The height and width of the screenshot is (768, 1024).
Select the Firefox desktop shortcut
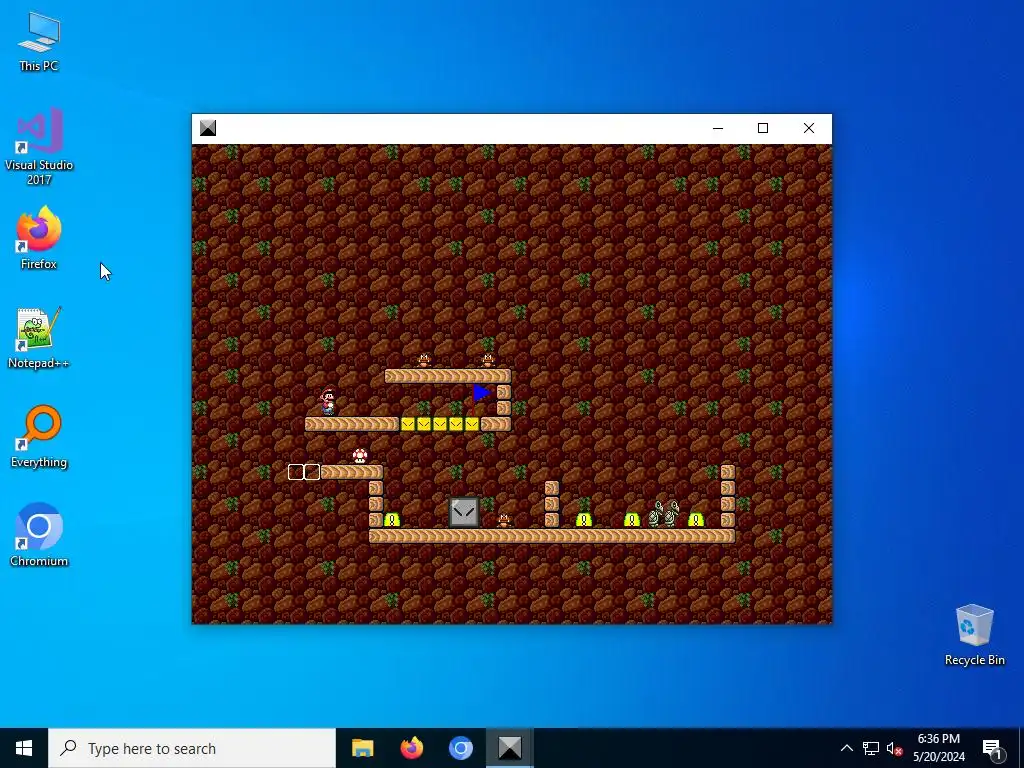click(39, 238)
